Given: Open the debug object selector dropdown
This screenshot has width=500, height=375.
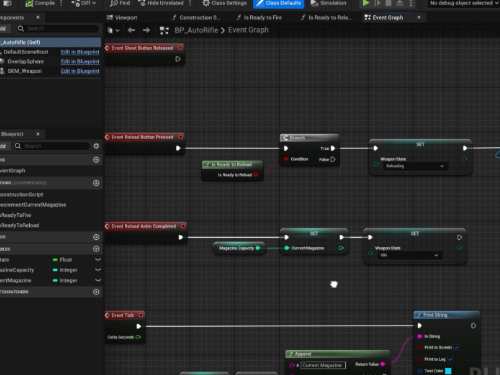Looking at the screenshot, I should (463, 3).
